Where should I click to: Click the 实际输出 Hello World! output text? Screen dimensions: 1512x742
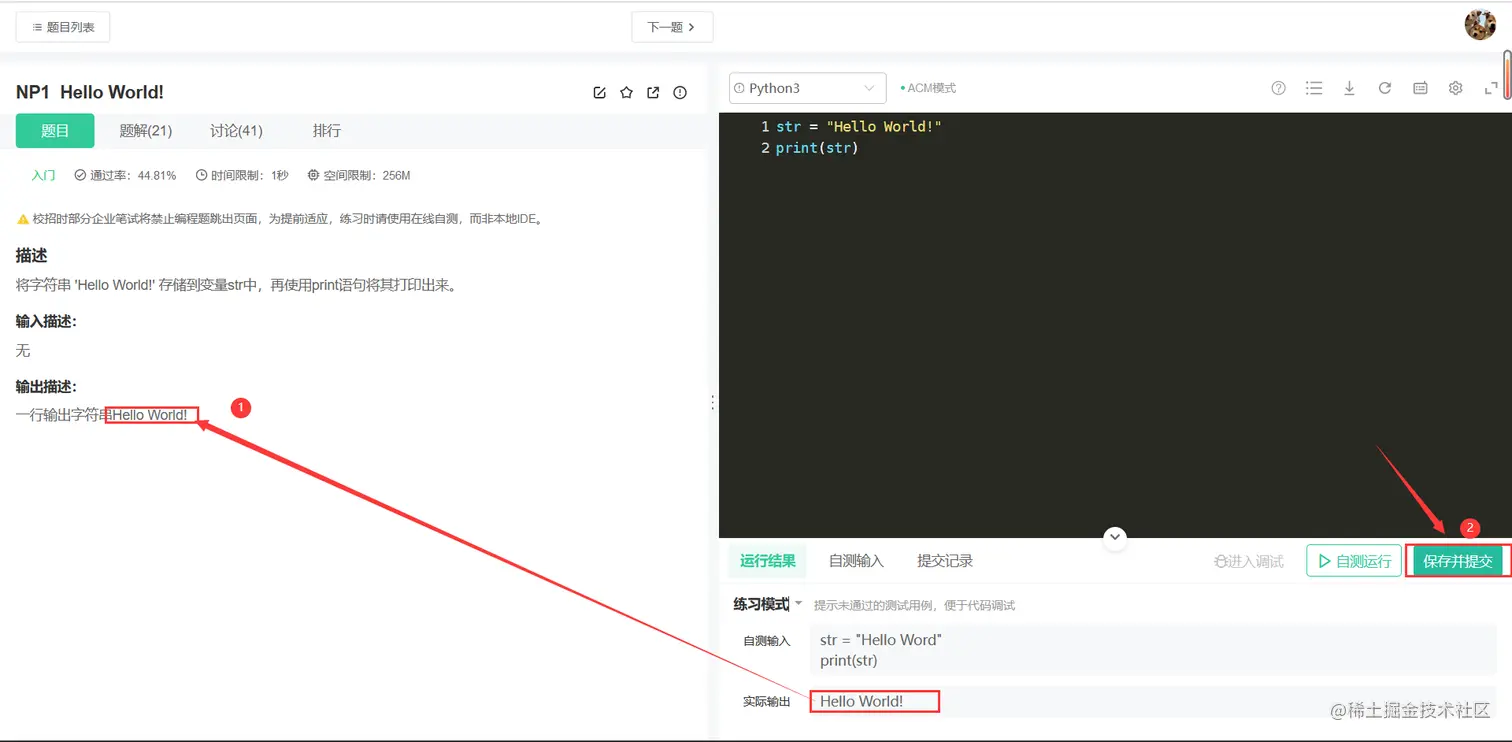(x=861, y=701)
